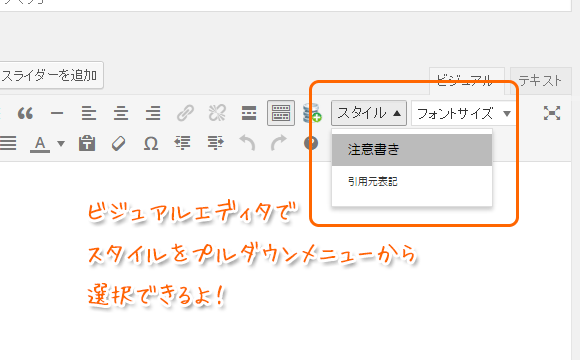Align text center
This screenshot has height=360, width=580.
(121, 113)
